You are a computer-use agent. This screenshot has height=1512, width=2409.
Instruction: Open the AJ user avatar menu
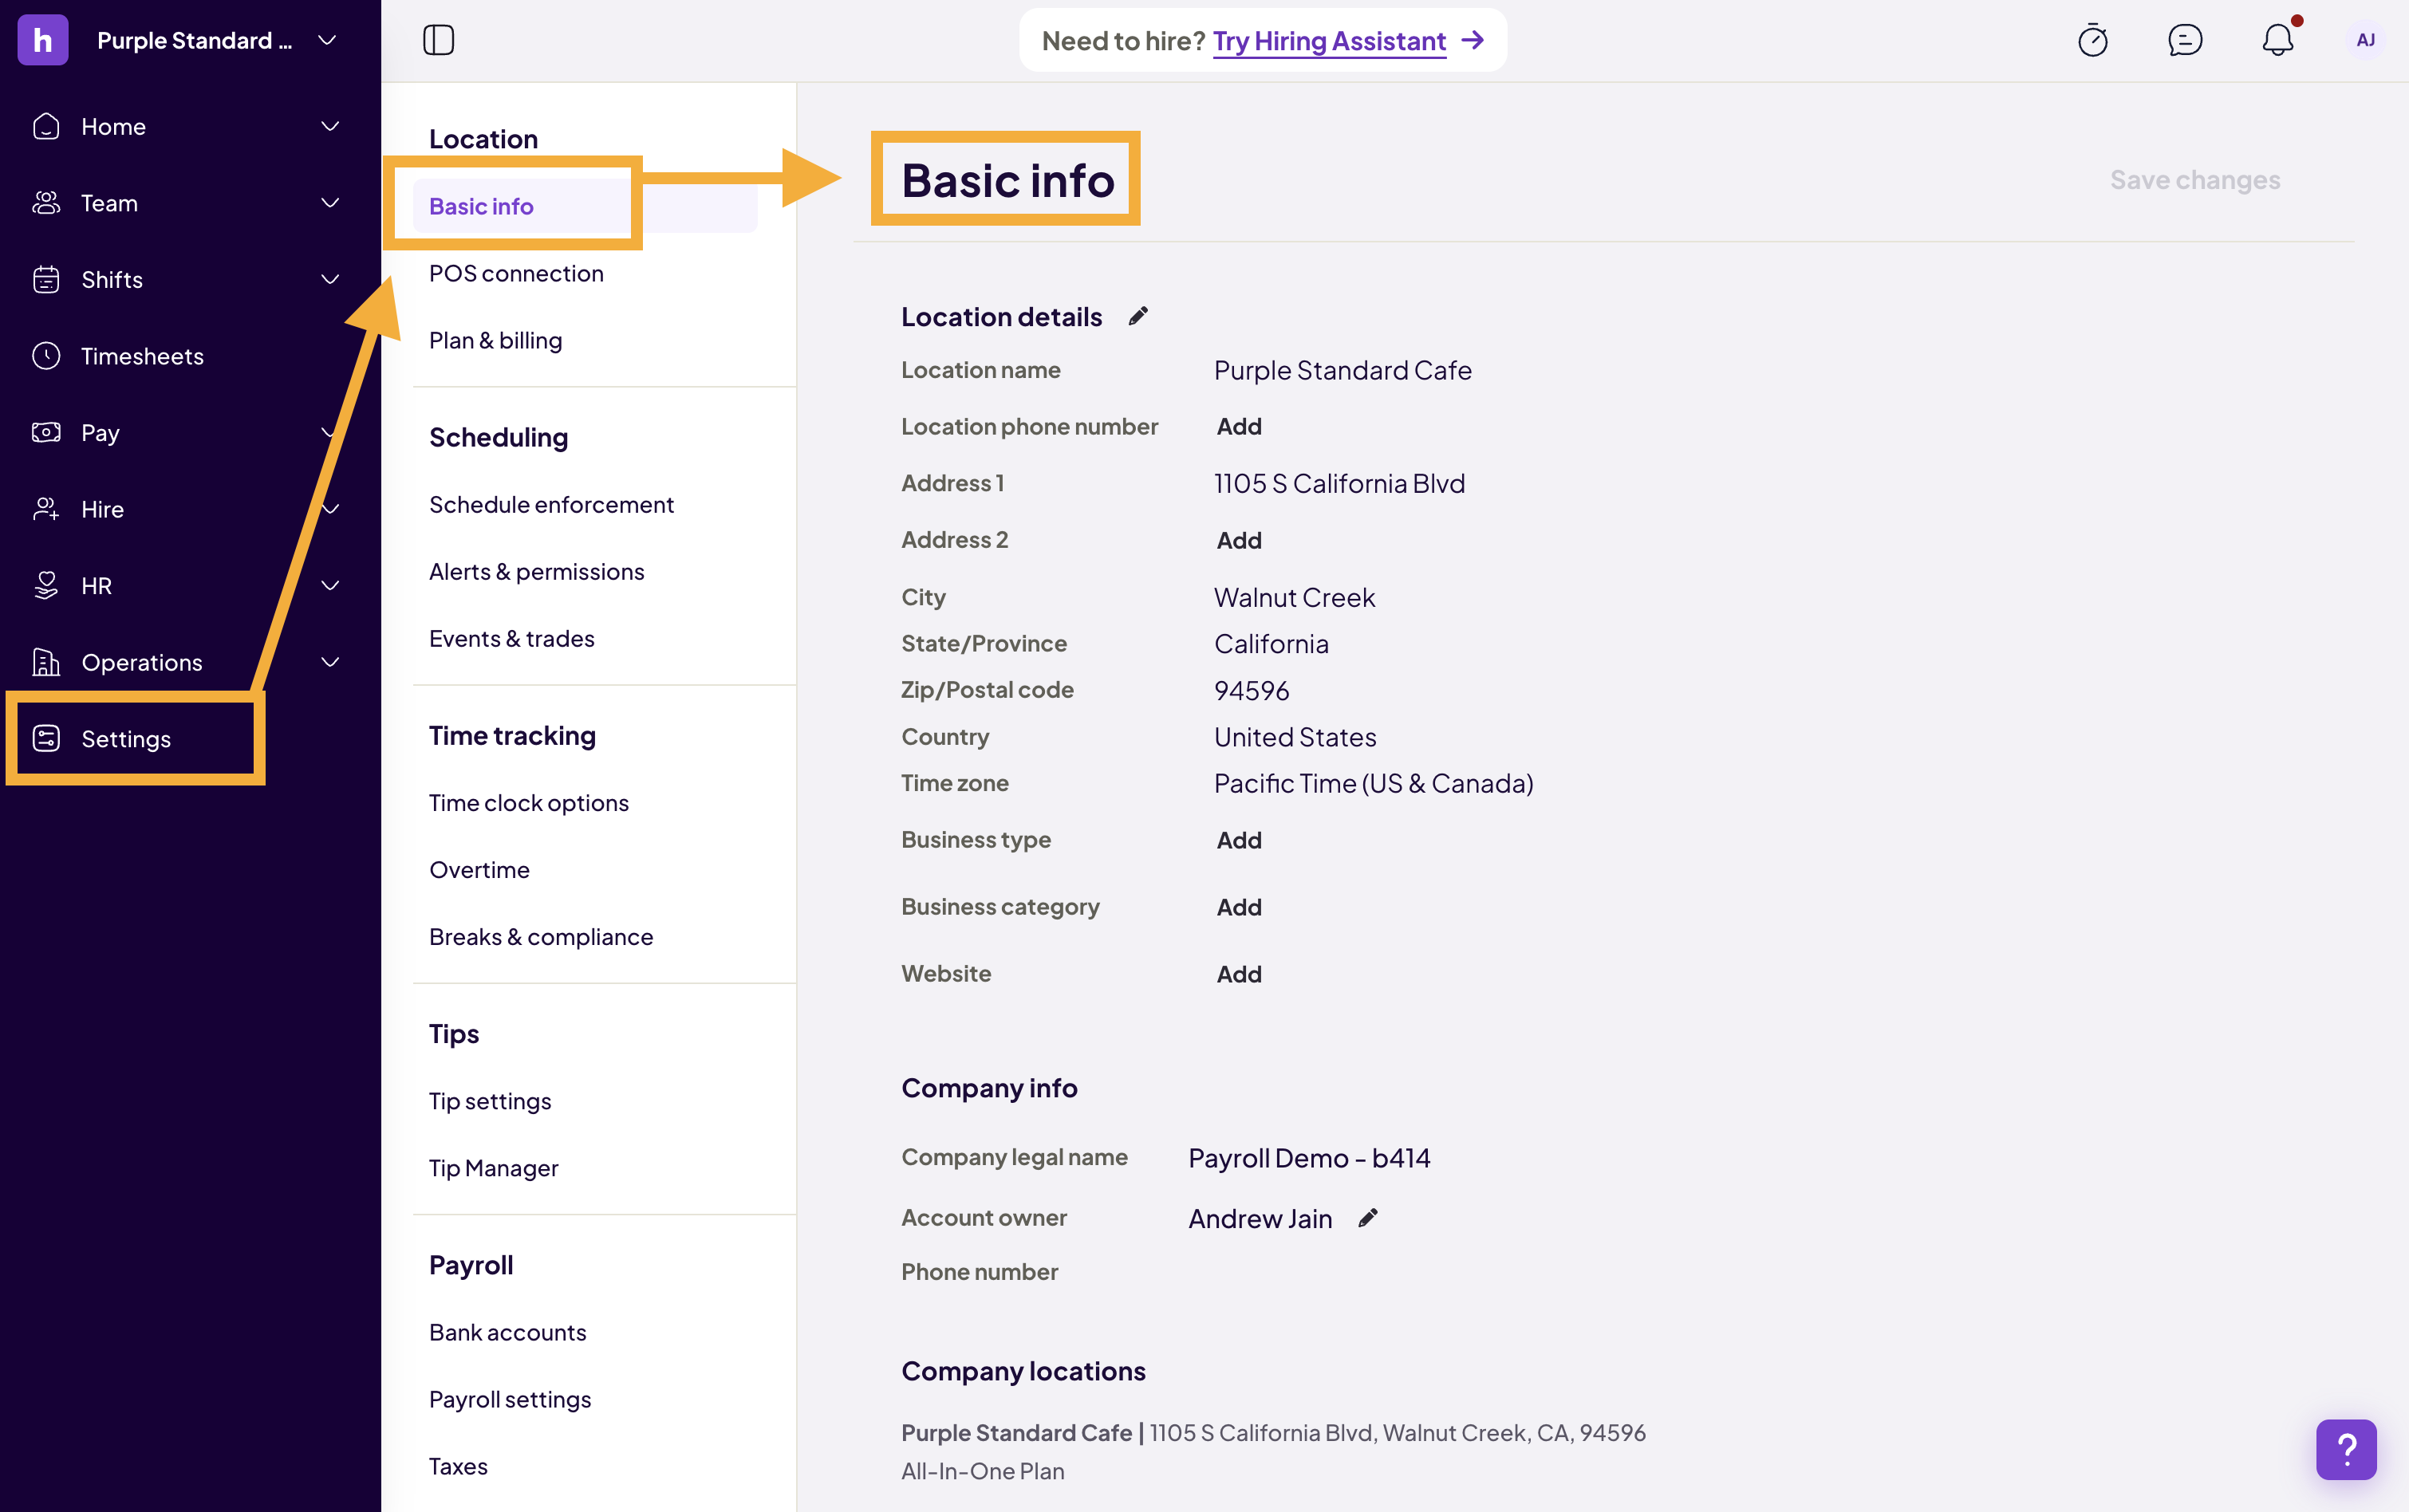(x=2365, y=40)
